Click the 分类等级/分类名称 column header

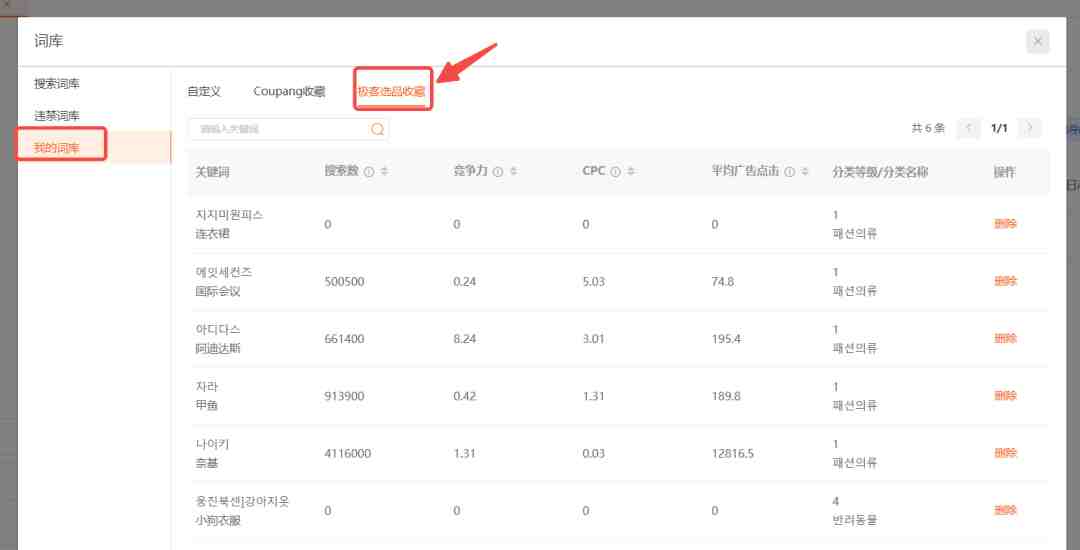coord(880,172)
